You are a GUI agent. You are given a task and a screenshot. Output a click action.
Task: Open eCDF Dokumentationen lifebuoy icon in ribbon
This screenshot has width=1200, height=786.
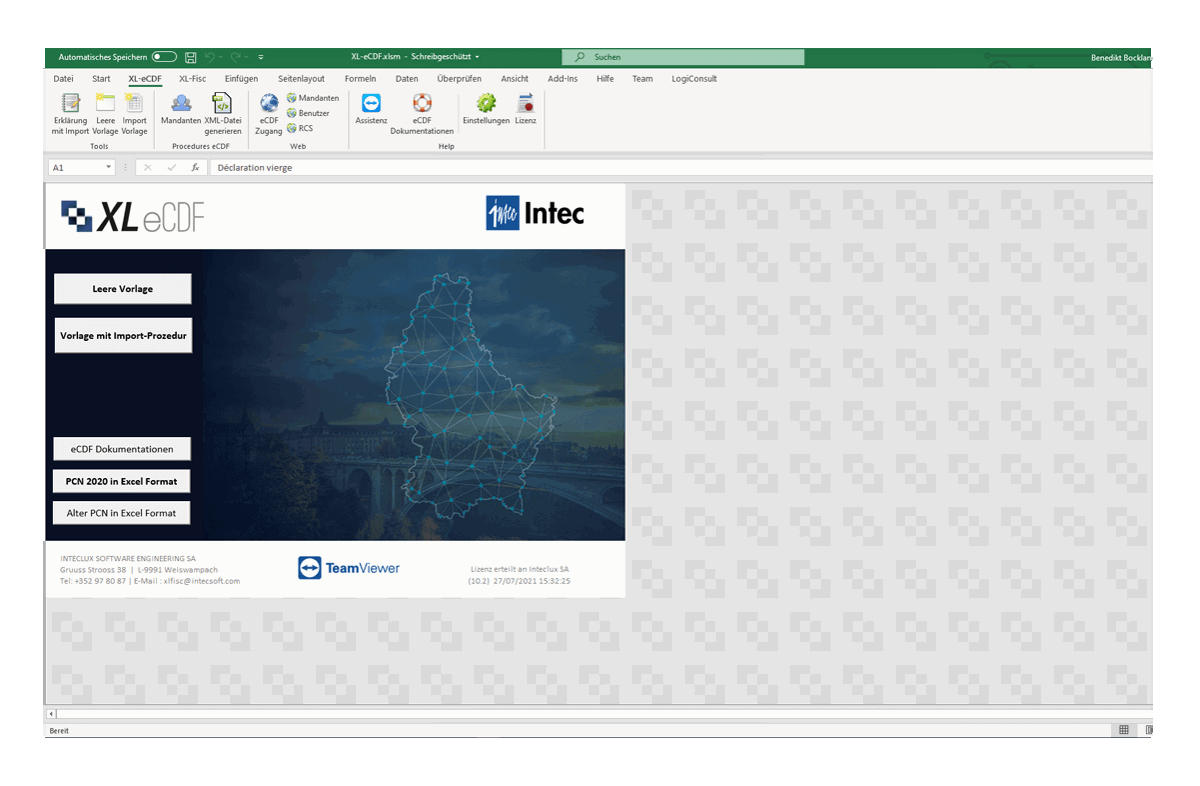tap(422, 104)
